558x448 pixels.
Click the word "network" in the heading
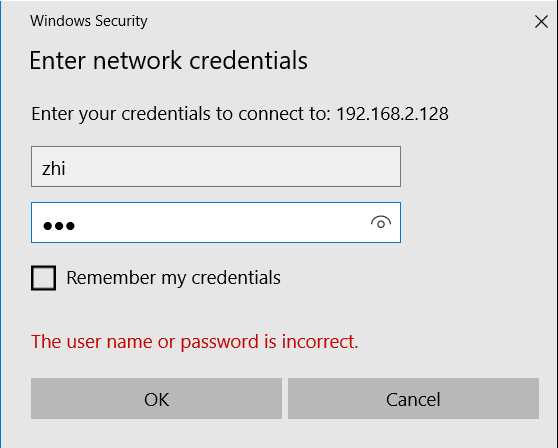coord(137,60)
